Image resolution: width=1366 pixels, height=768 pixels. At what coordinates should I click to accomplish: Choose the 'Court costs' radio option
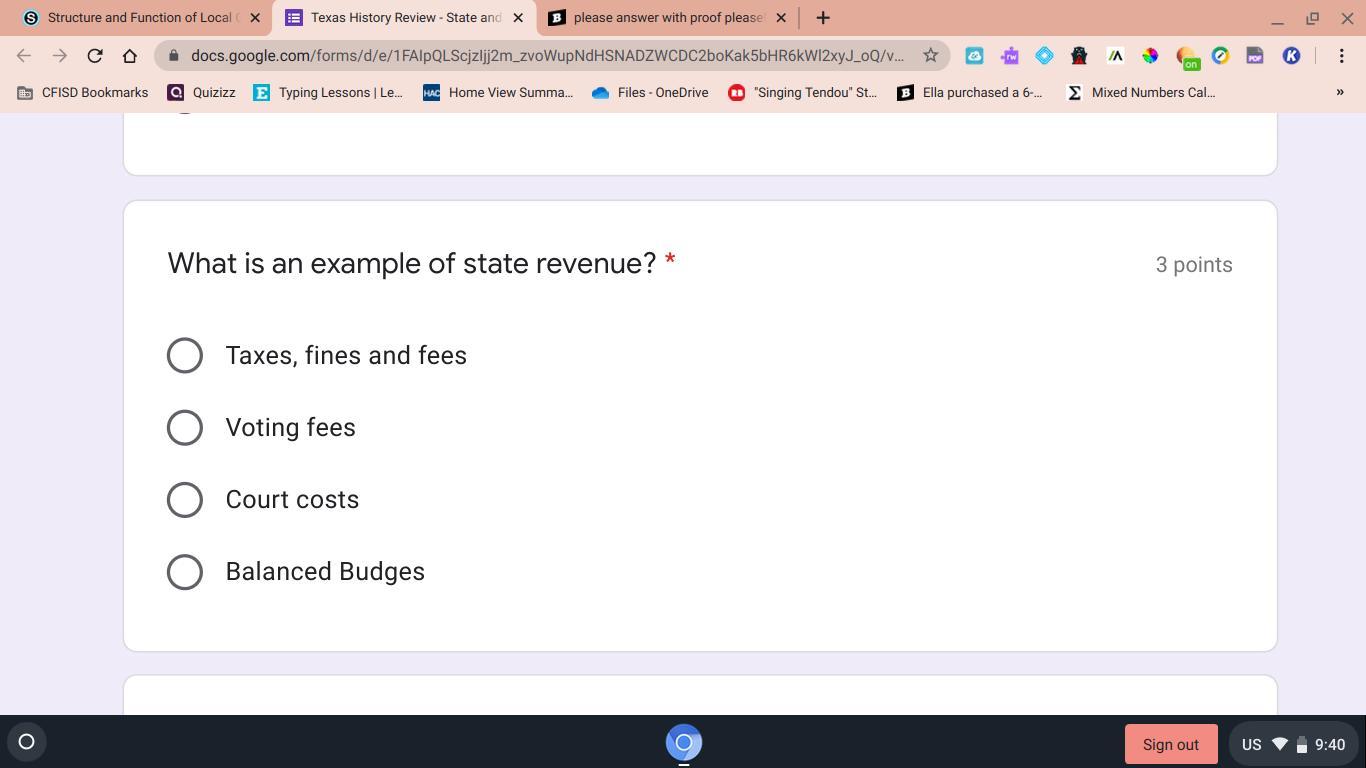pos(185,499)
